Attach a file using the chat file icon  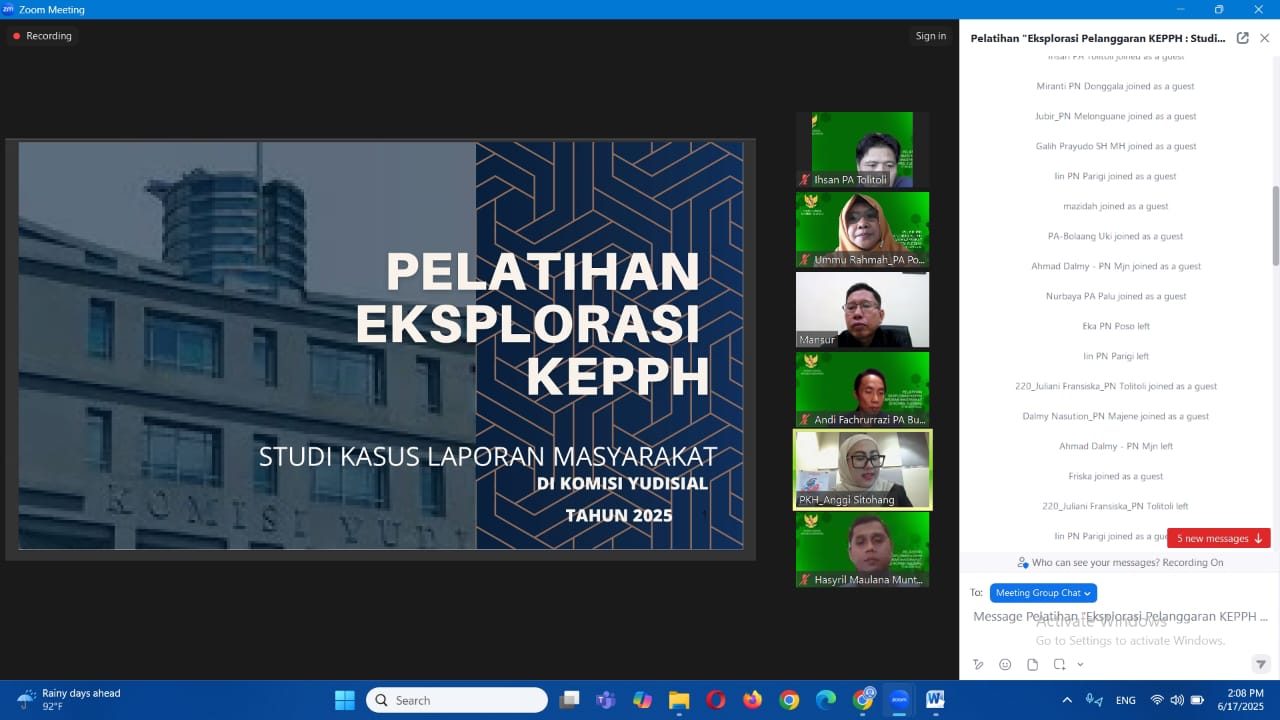(x=1033, y=664)
